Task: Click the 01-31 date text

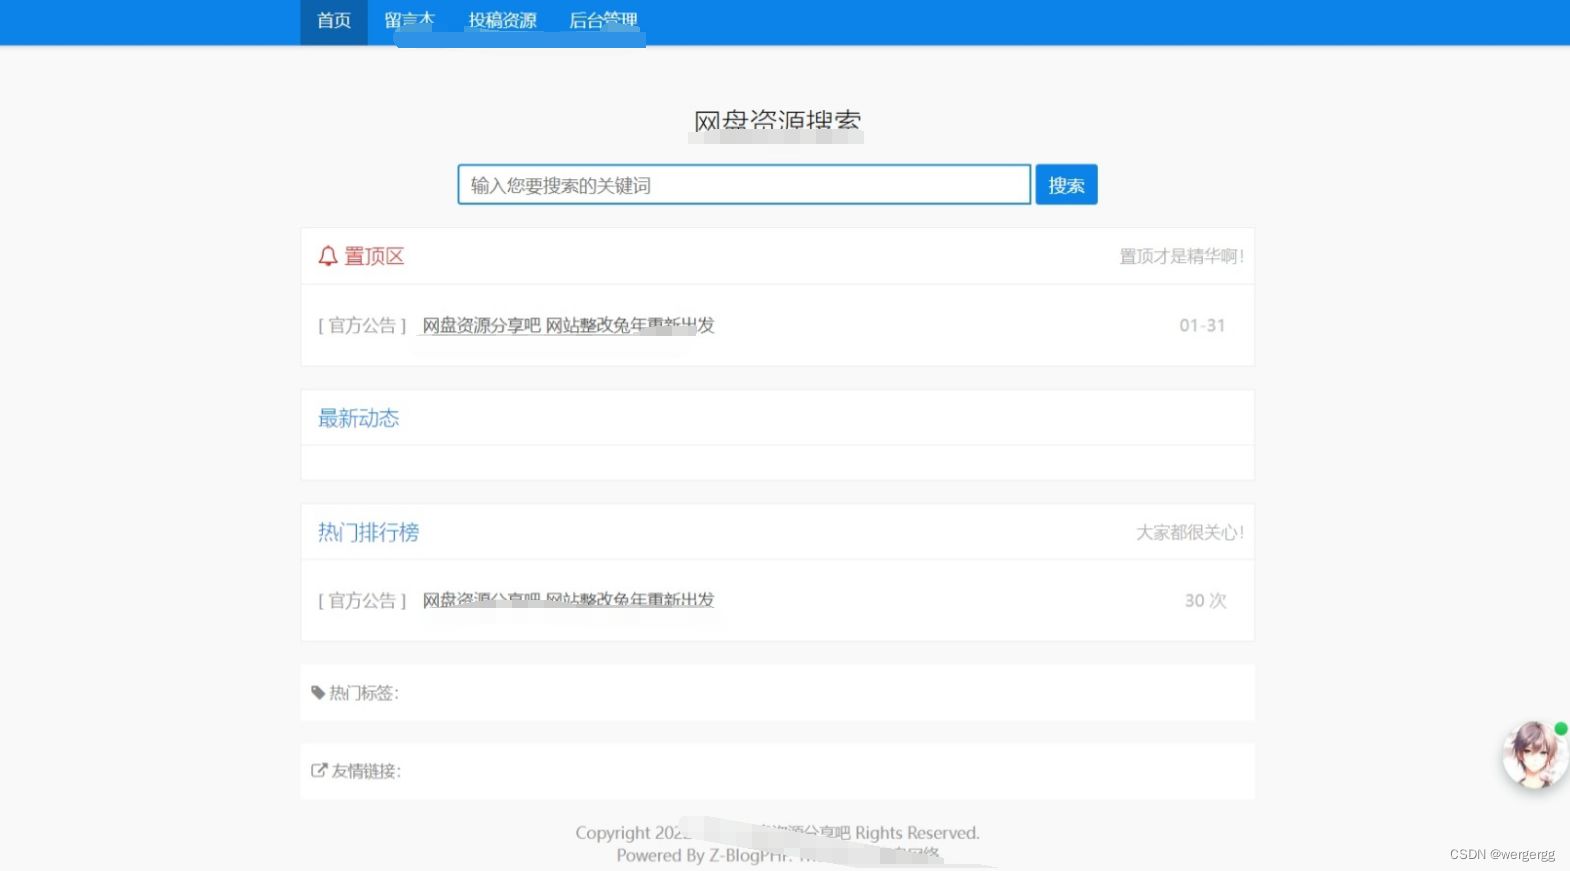Action: pyautogui.click(x=1202, y=325)
